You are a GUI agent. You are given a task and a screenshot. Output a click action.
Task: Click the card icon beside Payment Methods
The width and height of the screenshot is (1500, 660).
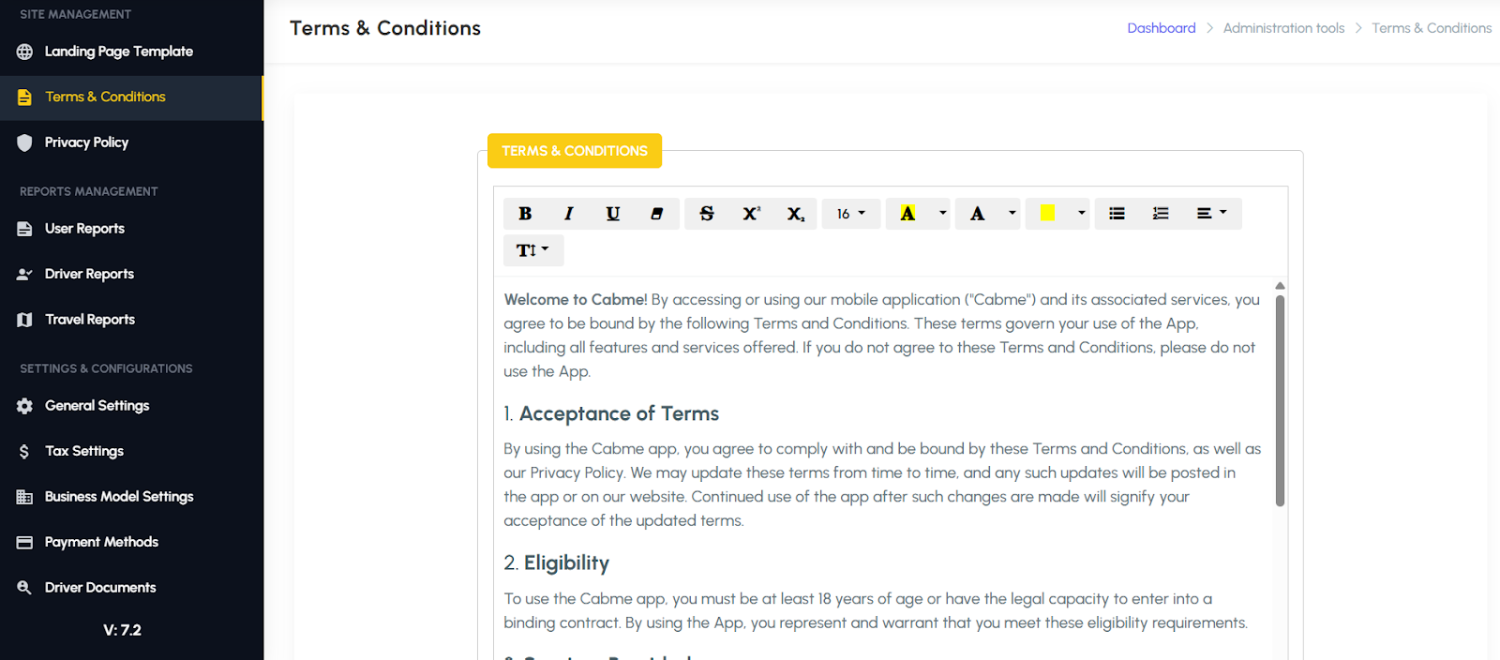pos(25,542)
